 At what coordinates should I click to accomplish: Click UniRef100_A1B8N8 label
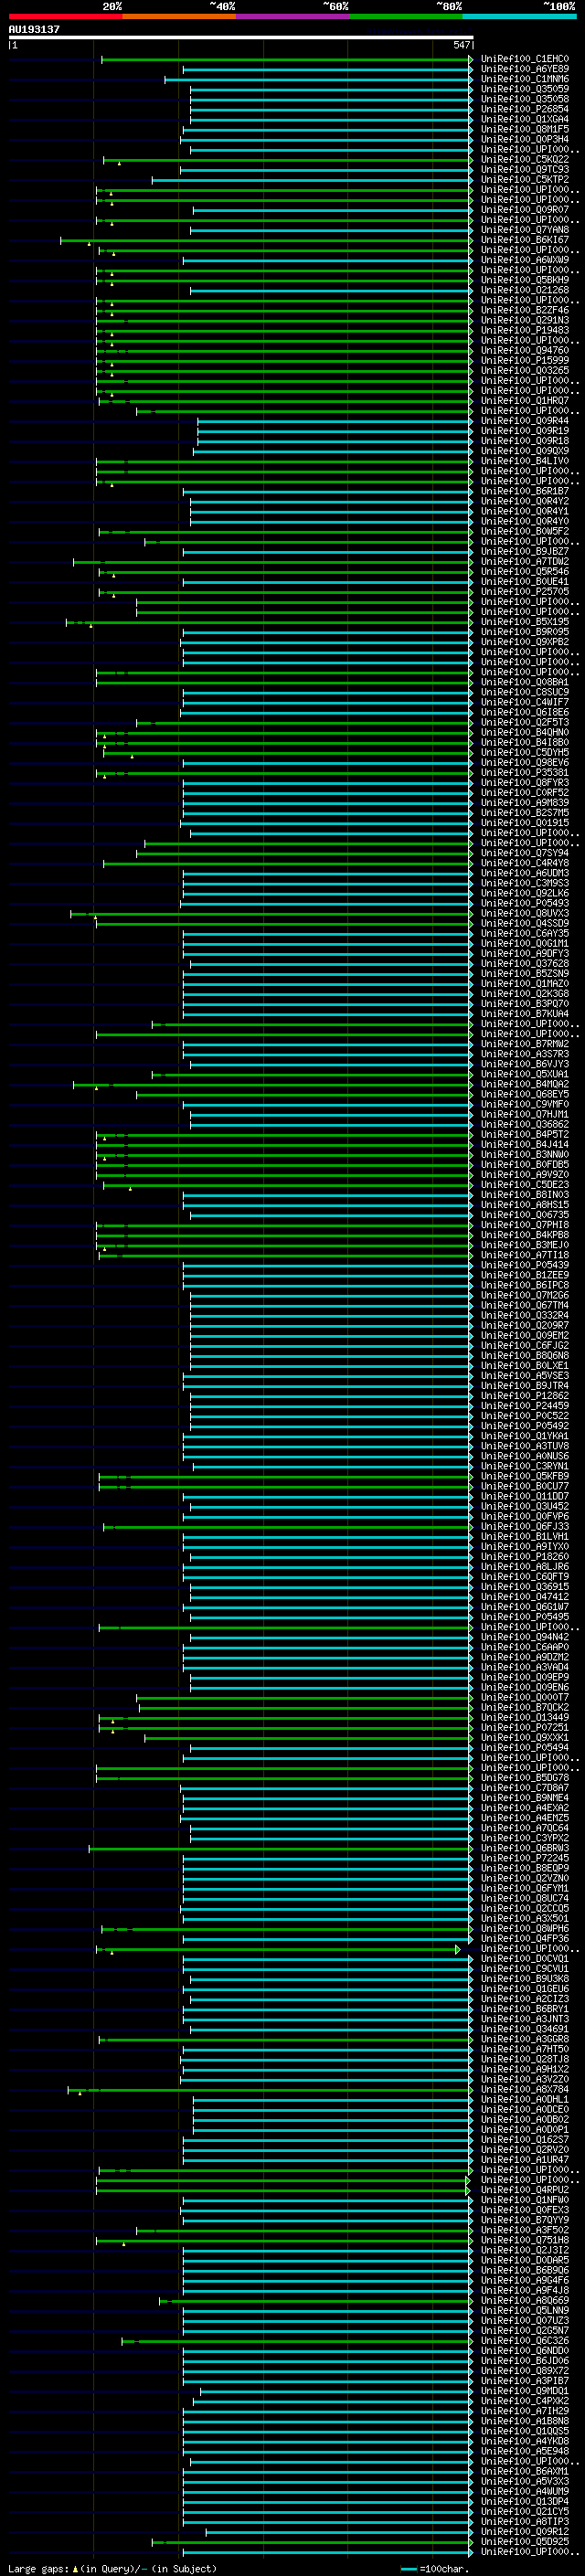click(x=525, y=2421)
